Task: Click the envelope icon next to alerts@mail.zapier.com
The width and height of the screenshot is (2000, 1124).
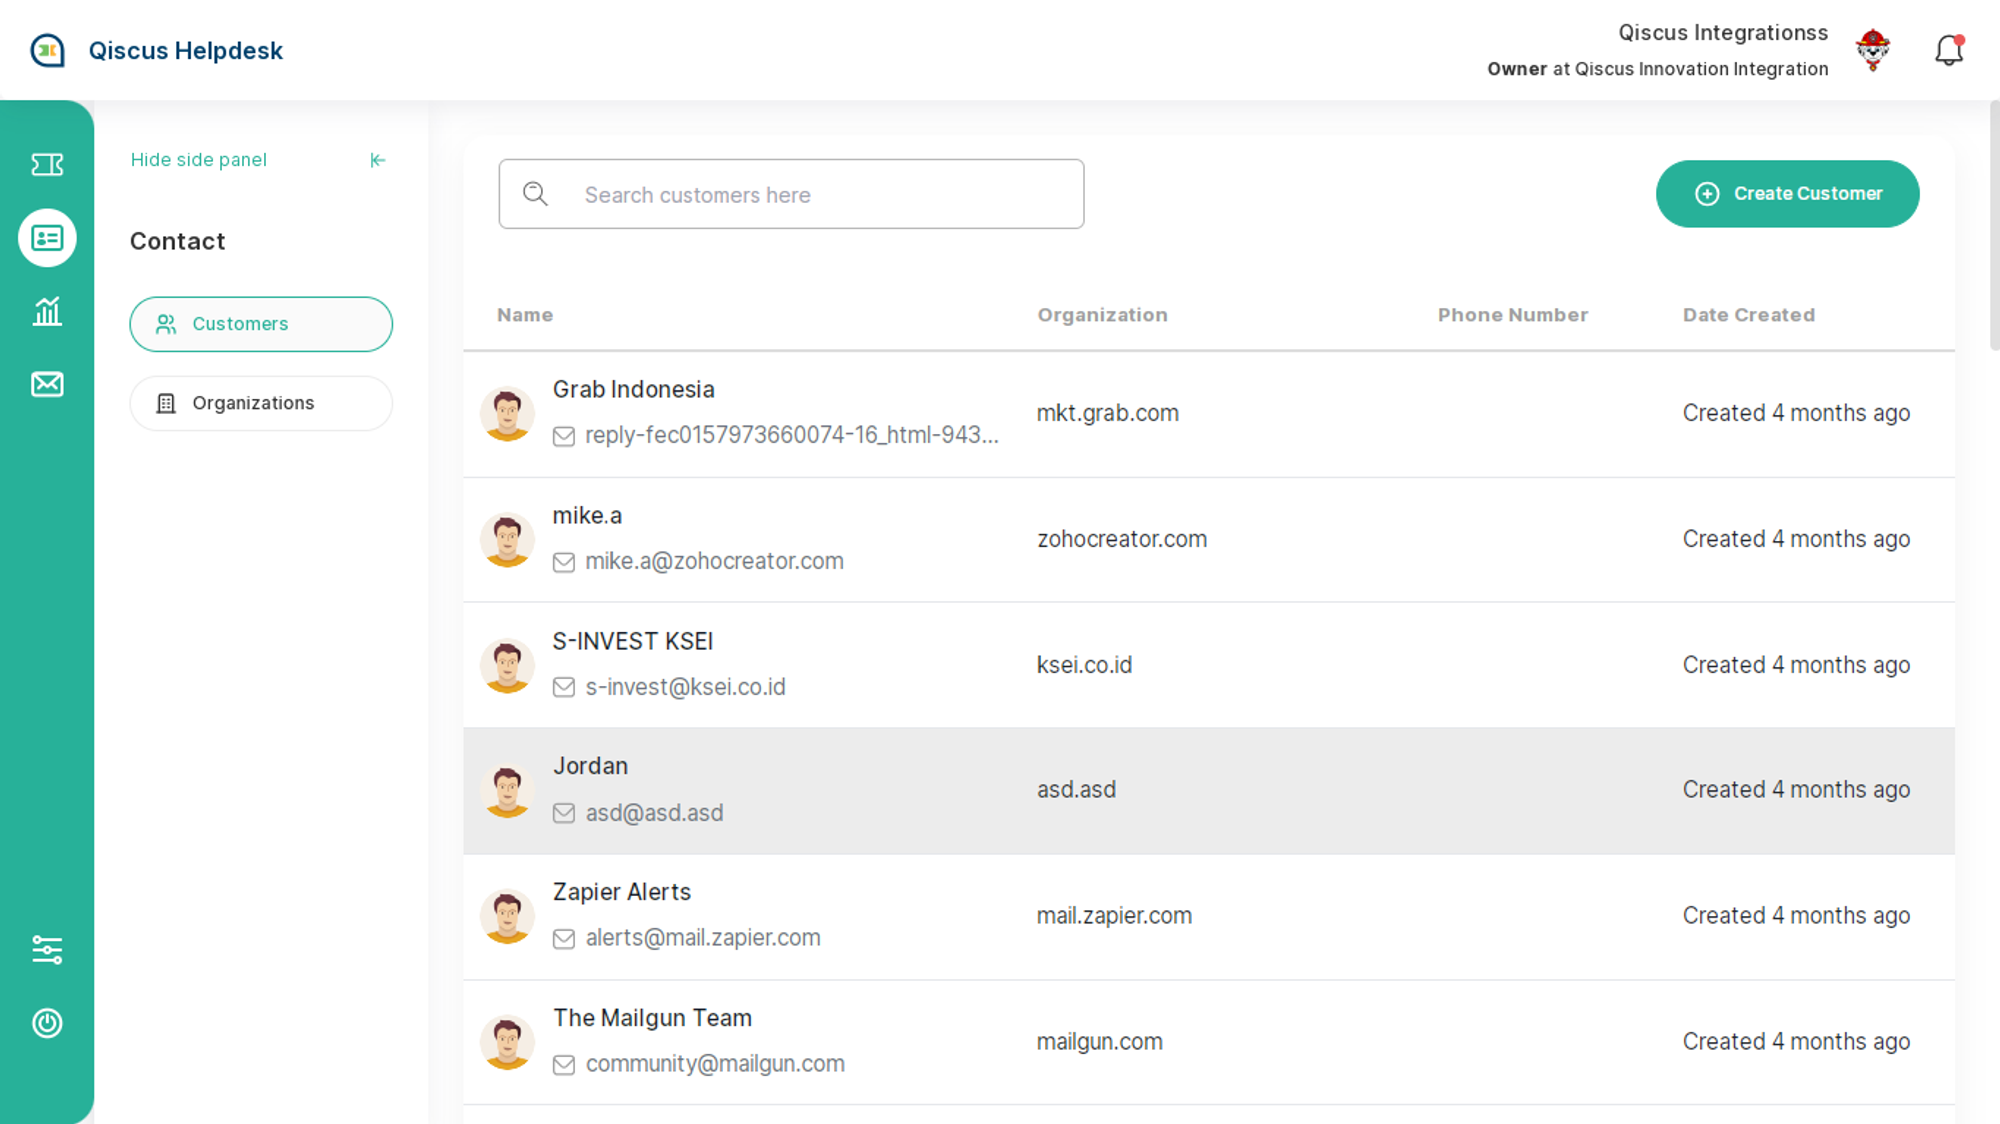Action: pos(564,939)
